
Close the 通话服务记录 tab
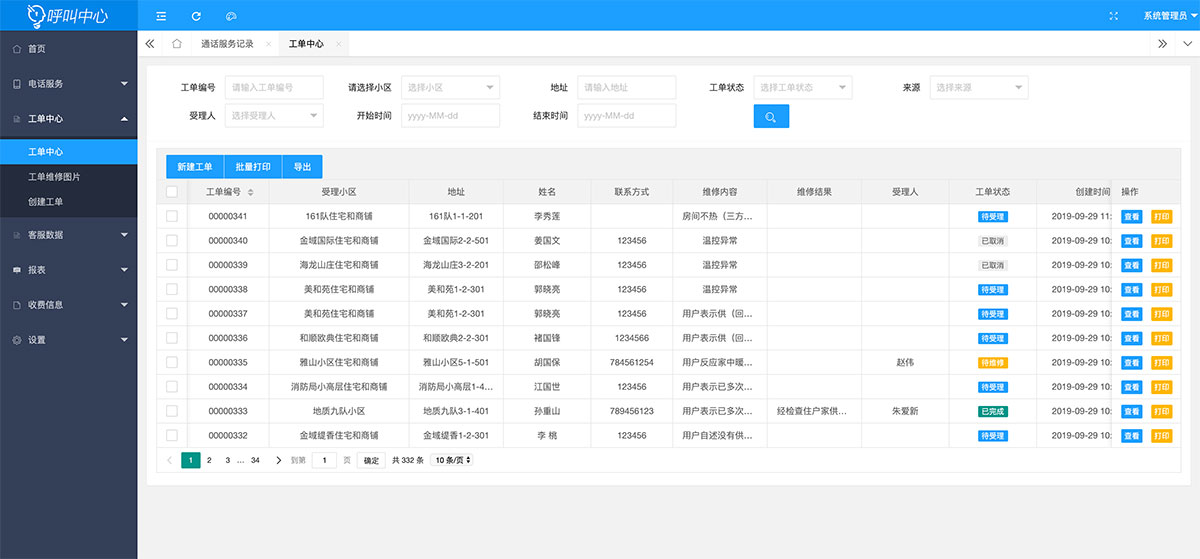click(266, 44)
